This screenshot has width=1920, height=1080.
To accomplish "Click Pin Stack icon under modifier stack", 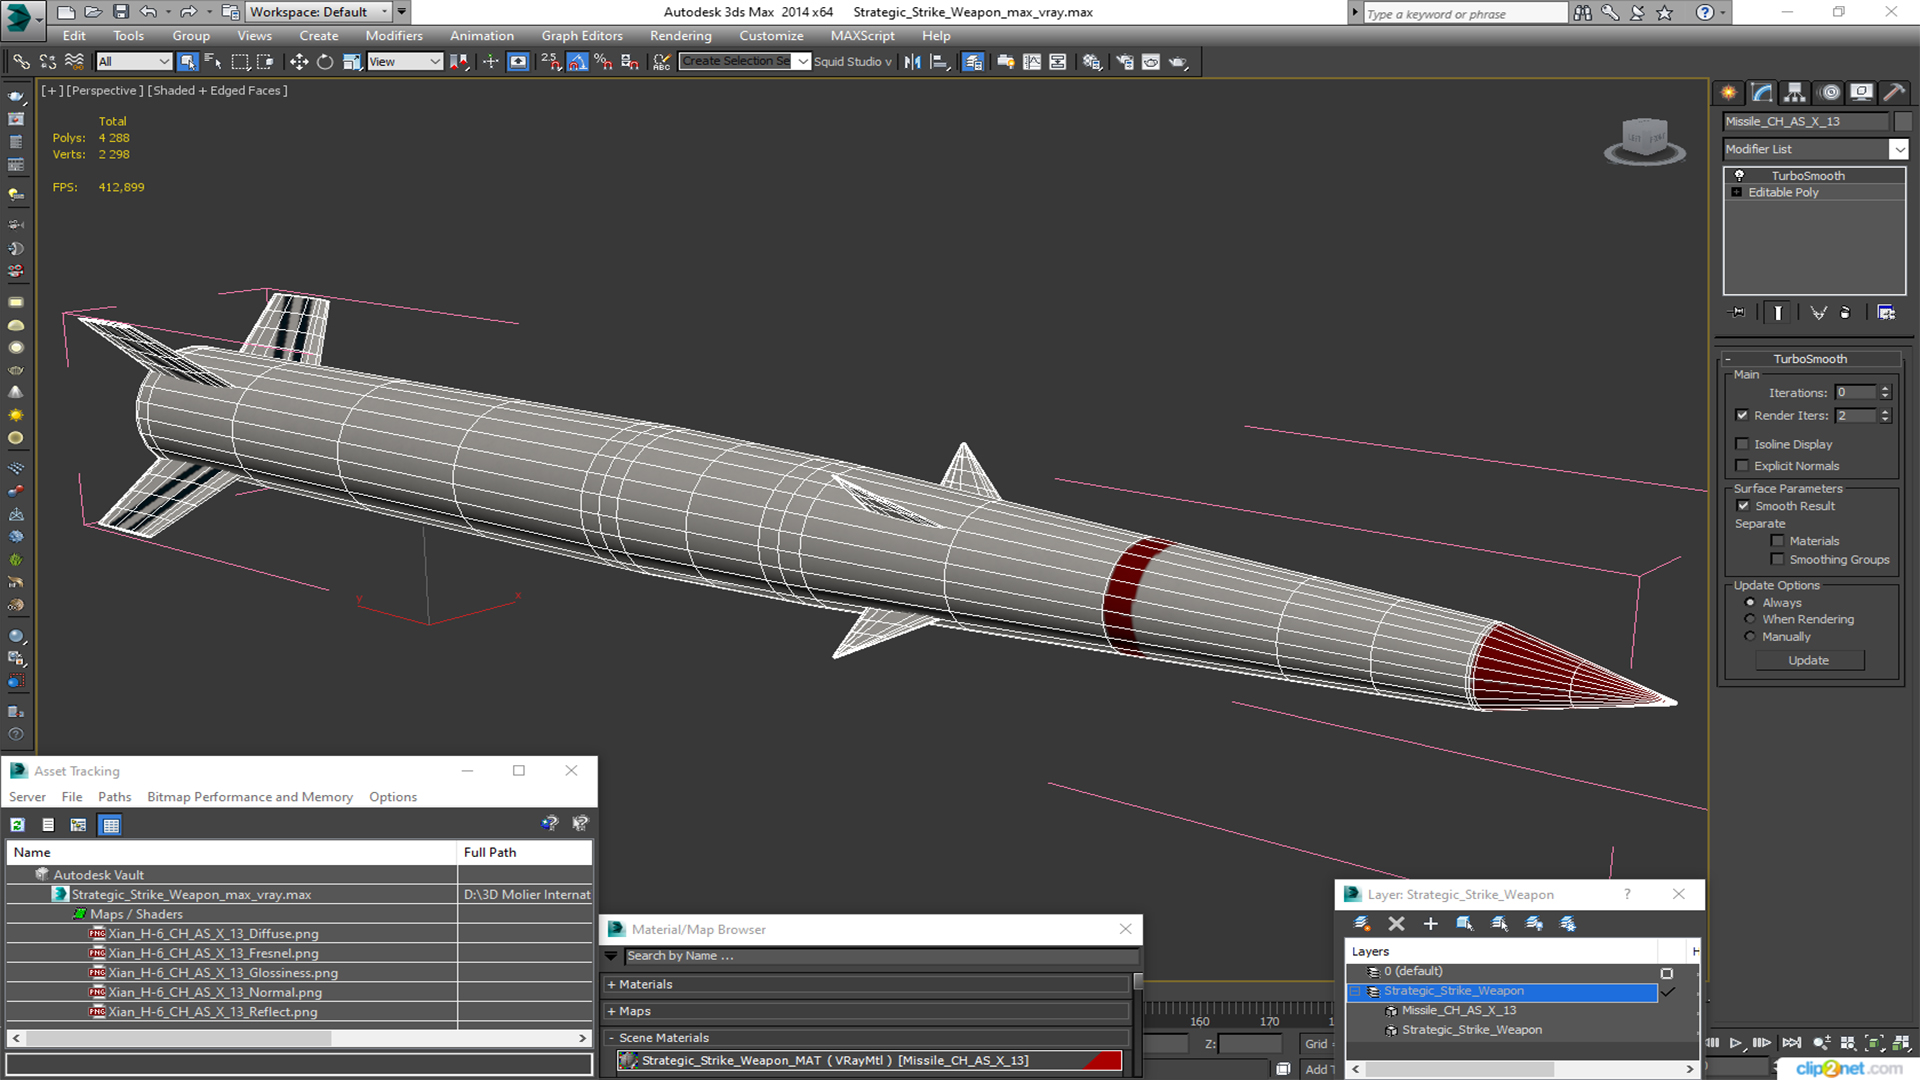I will click(x=1738, y=313).
